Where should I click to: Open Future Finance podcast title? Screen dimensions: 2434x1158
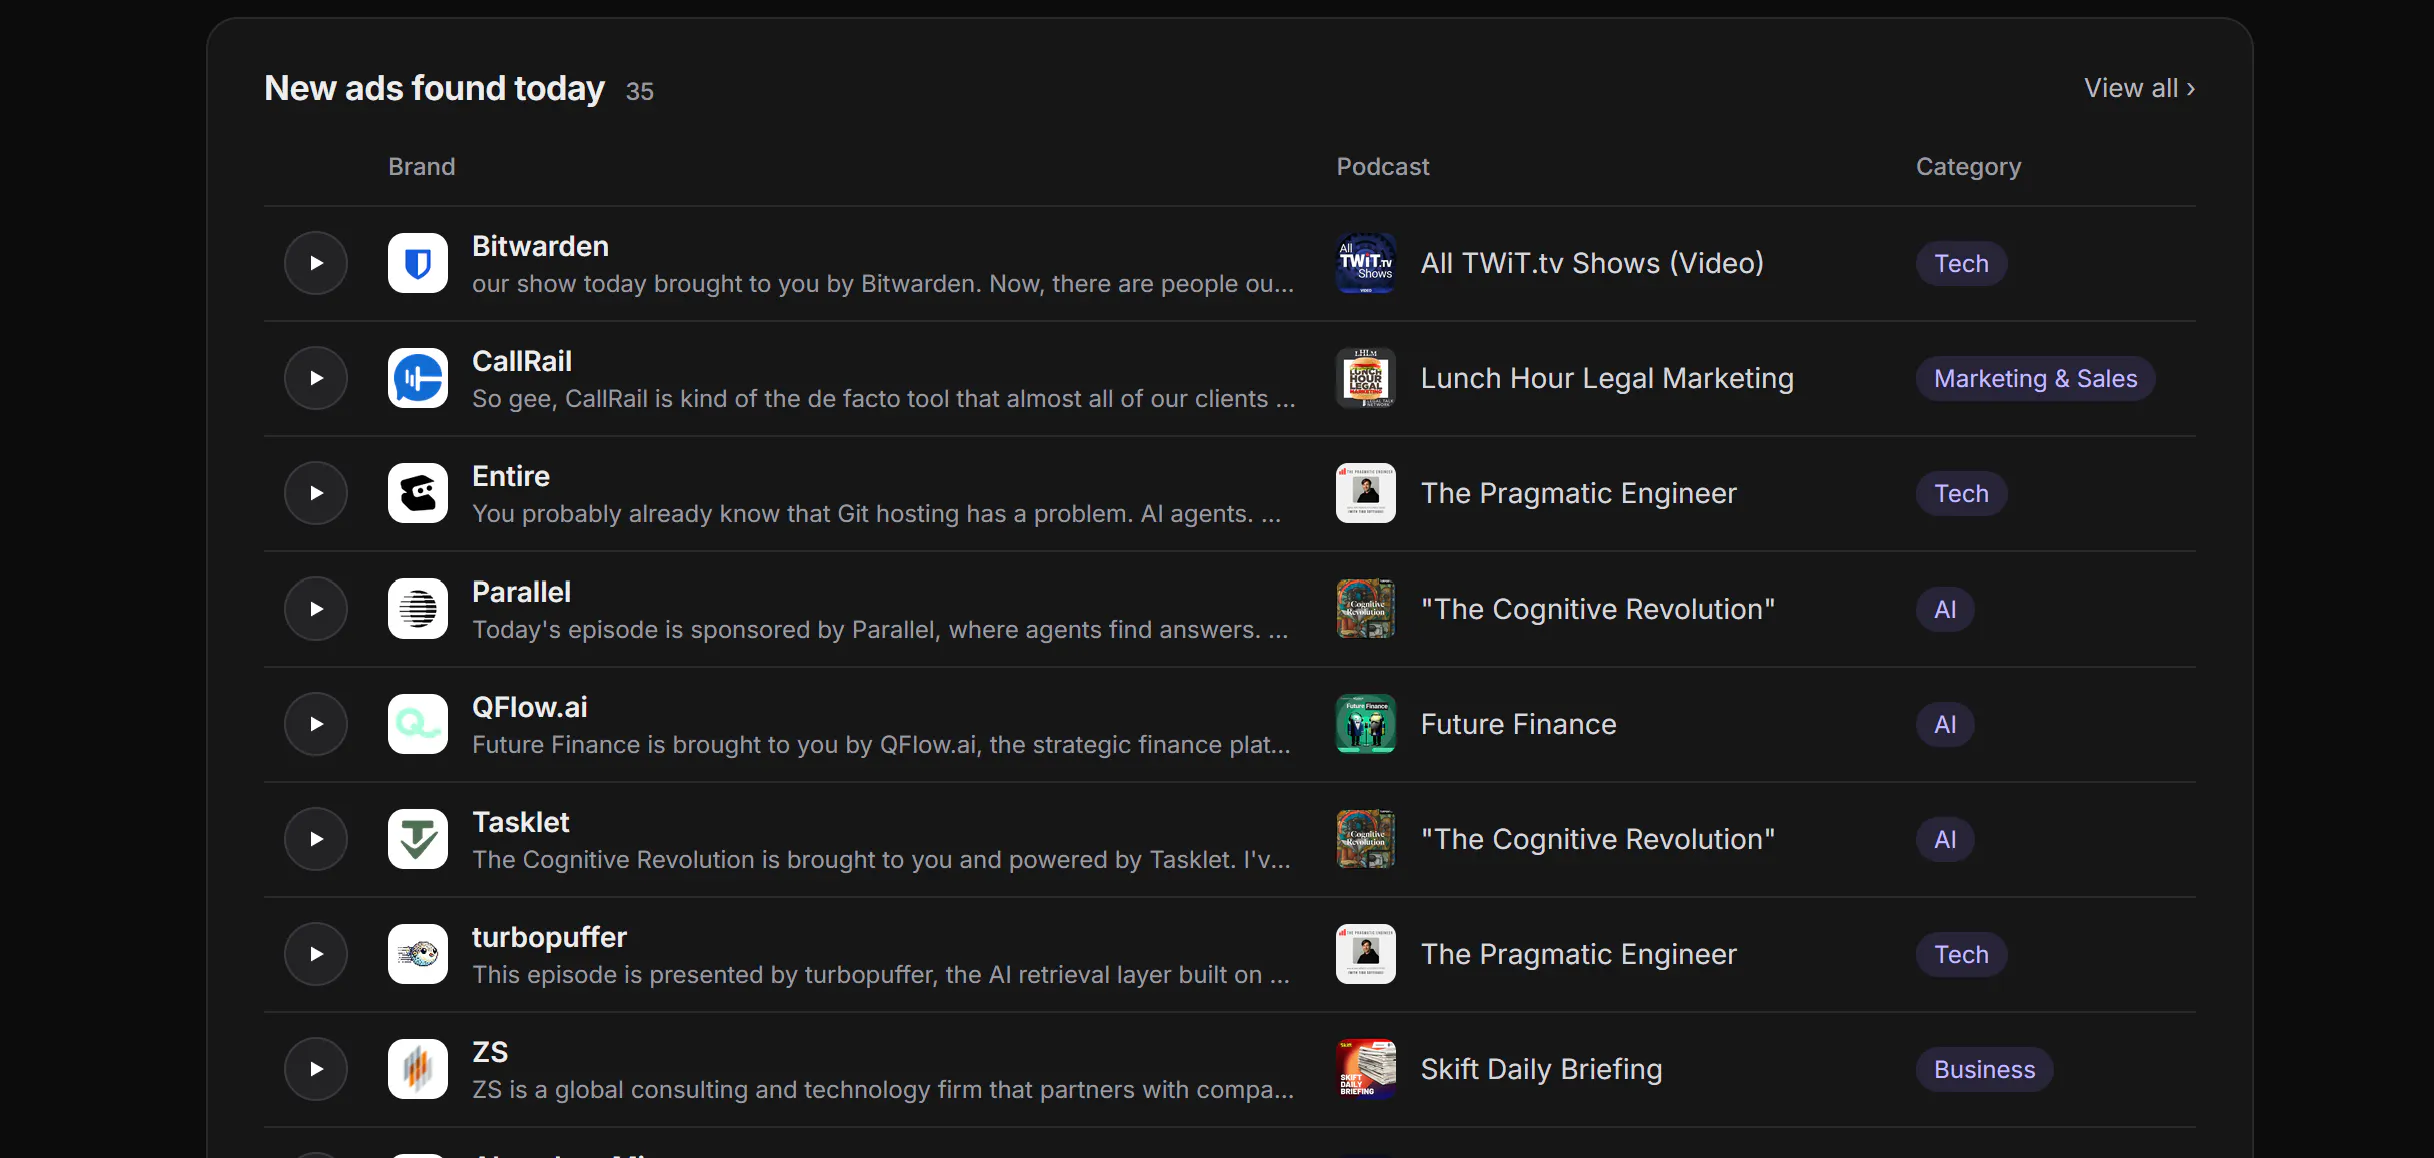tap(1518, 724)
